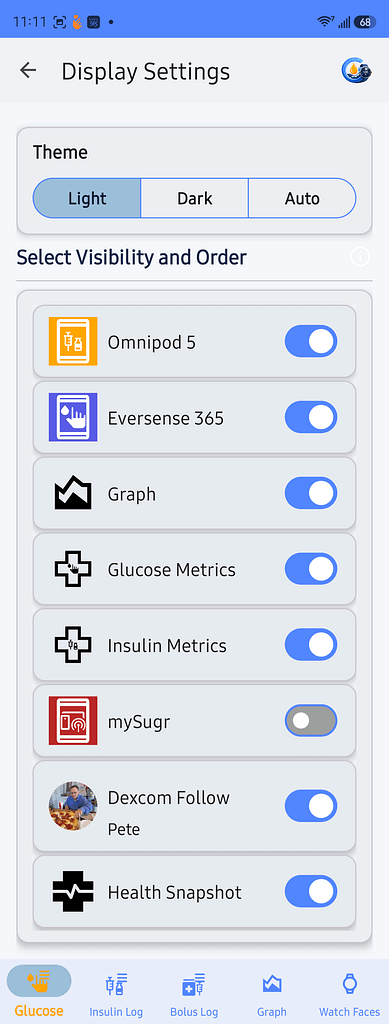Turn off the Dexcom Follow toggle
The height and width of the screenshot is (1024, 389).
click(311, 806)
